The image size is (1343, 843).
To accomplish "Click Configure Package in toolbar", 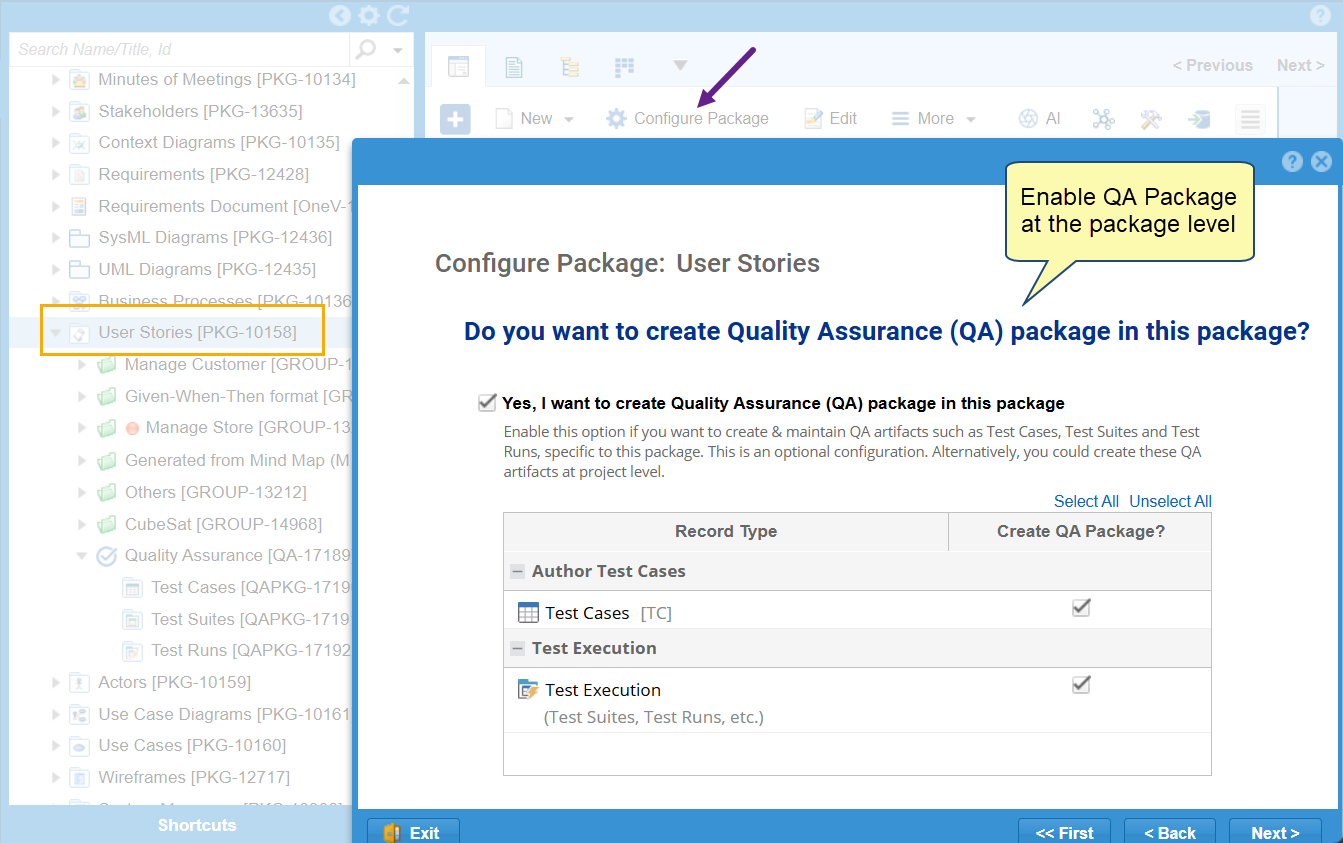I will click(x=687, y=118).
